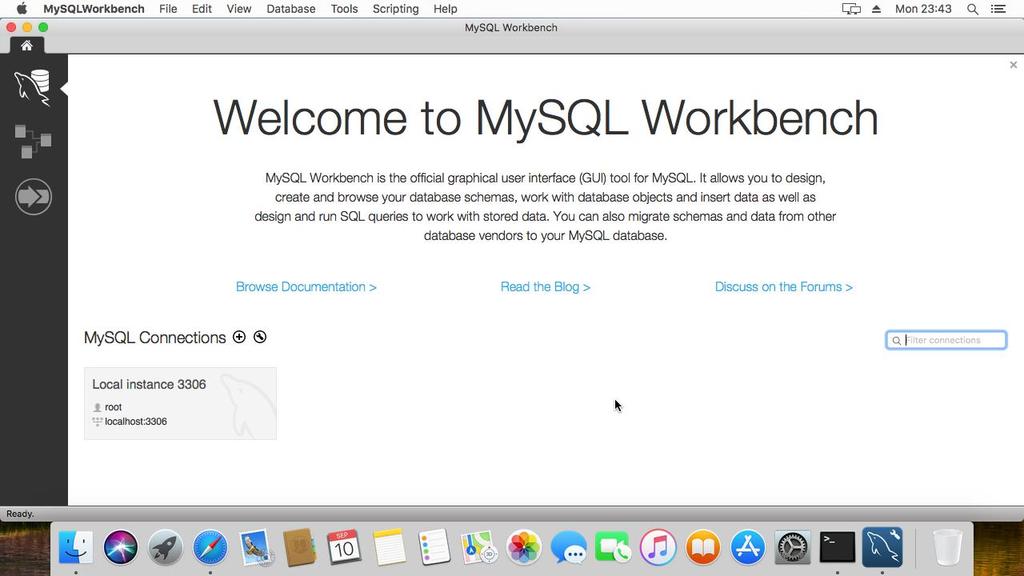This screenshot has height=576, width=1024.
Task: Open Launchpad rocket icon in the Dock
Action: click(165, 547)
